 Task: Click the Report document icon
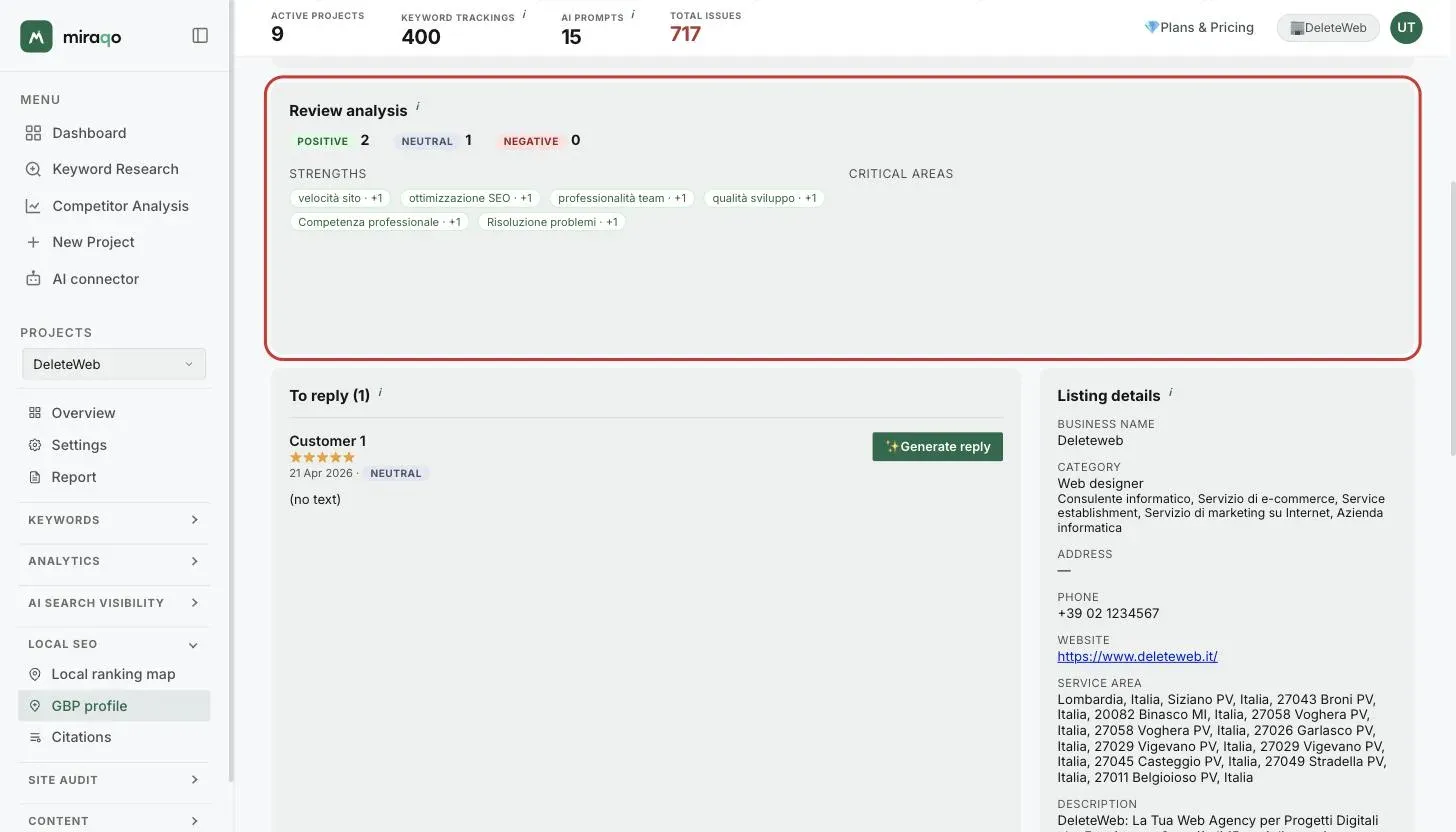click(35, 477)
